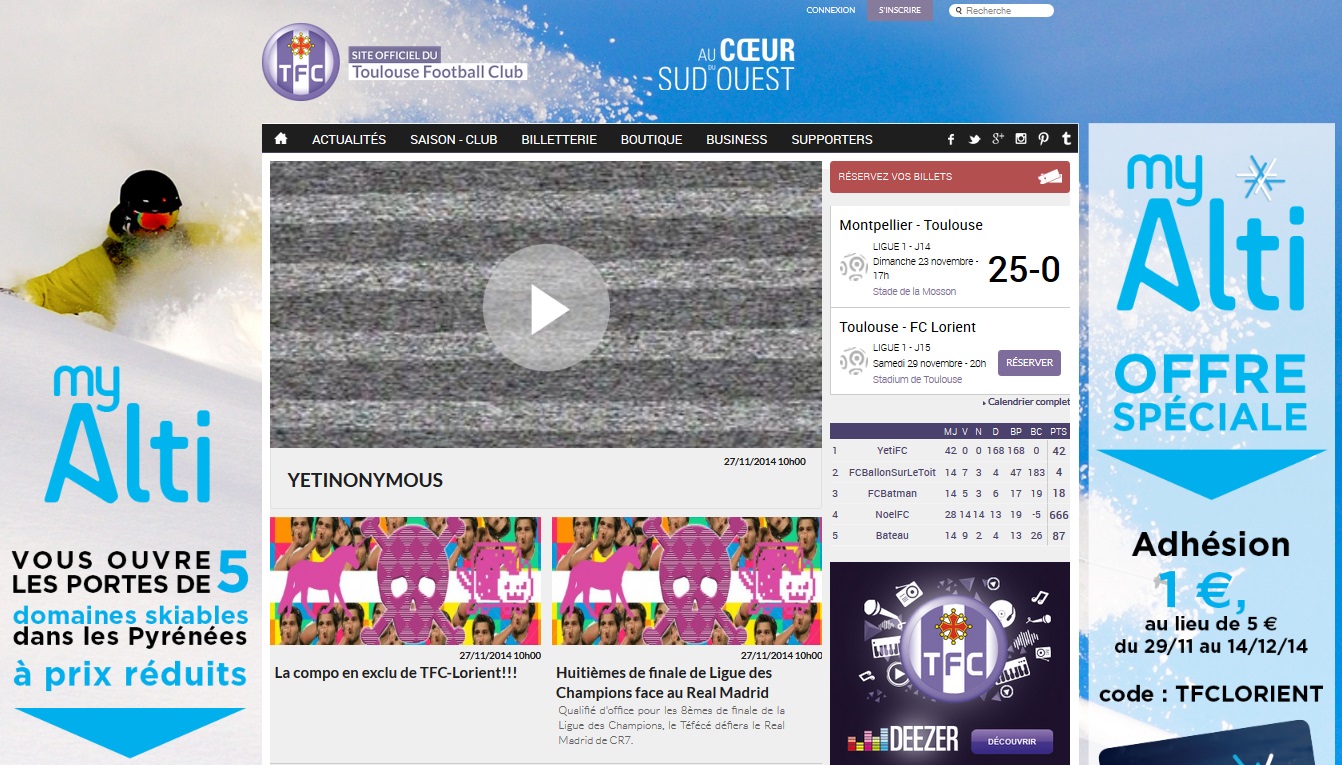Click the Au Coeur du Sud Ouest logo
Image resolution: width=1342 pixels, height=765 pixels.
726,65
